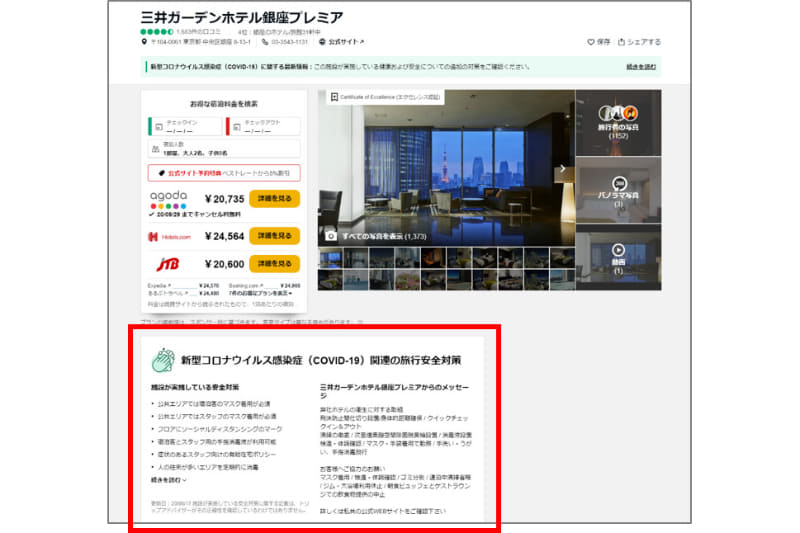Click the agoda logo
Viewport: 800px width, 533px height.
pos(168,199)
